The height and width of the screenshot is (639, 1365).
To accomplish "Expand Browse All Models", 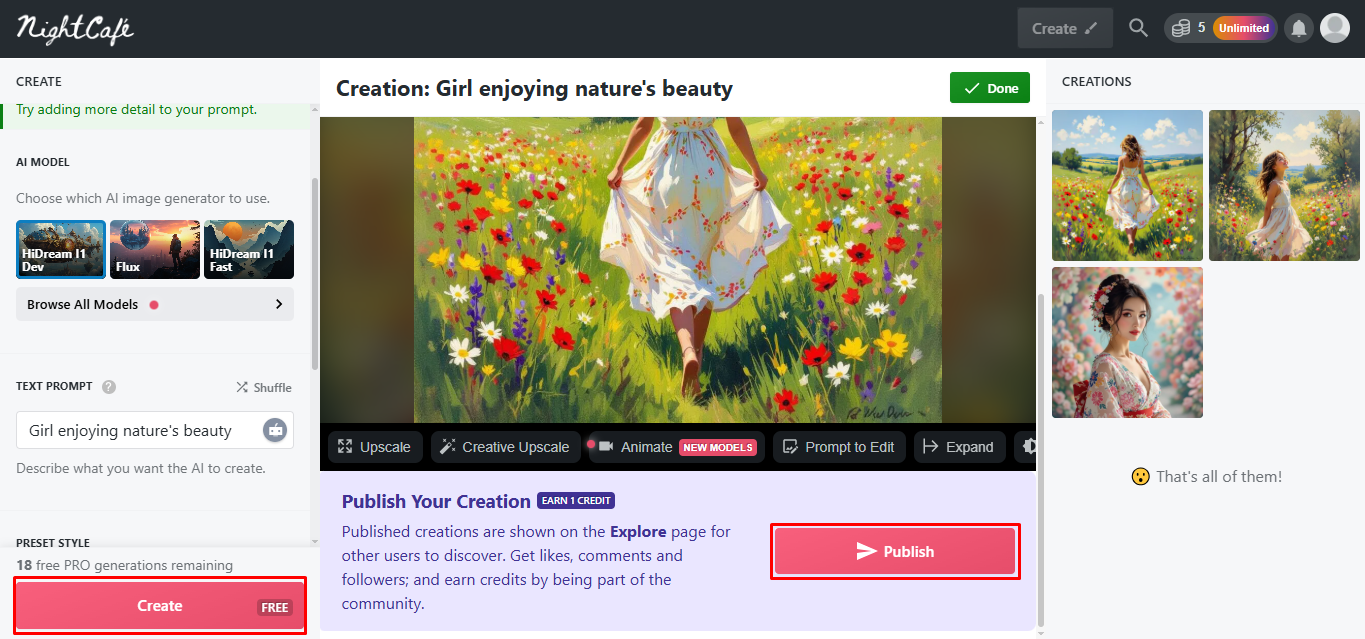I will pyautogui.click(x=154, y=303).
